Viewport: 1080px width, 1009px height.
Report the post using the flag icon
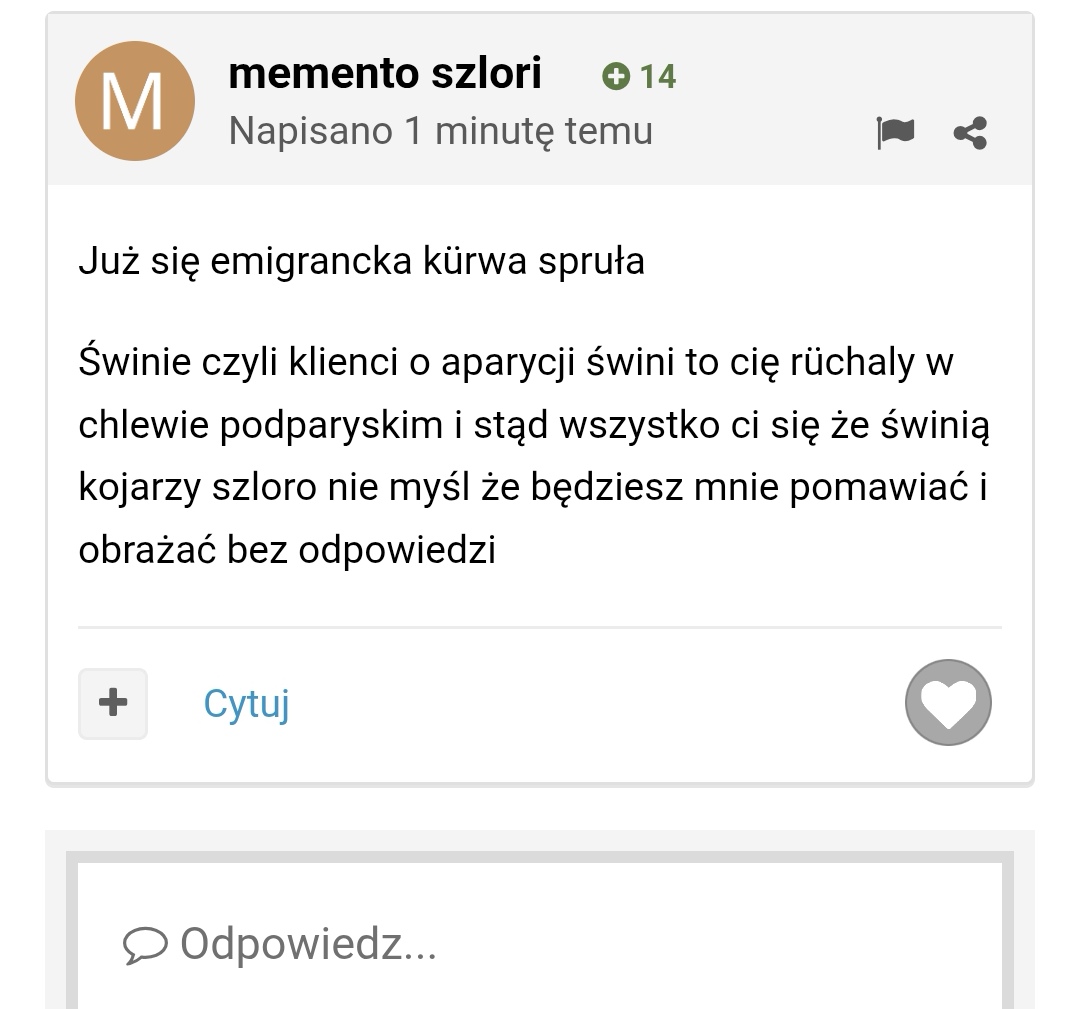(x=895, y=132)
